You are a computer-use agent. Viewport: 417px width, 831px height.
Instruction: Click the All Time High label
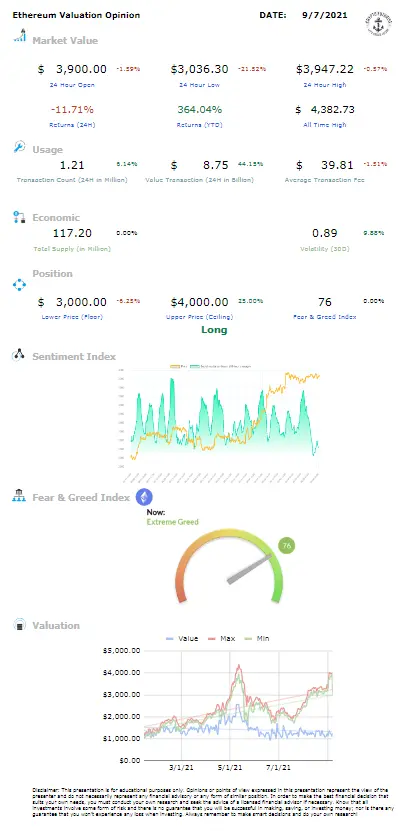(x=324, y=125)
